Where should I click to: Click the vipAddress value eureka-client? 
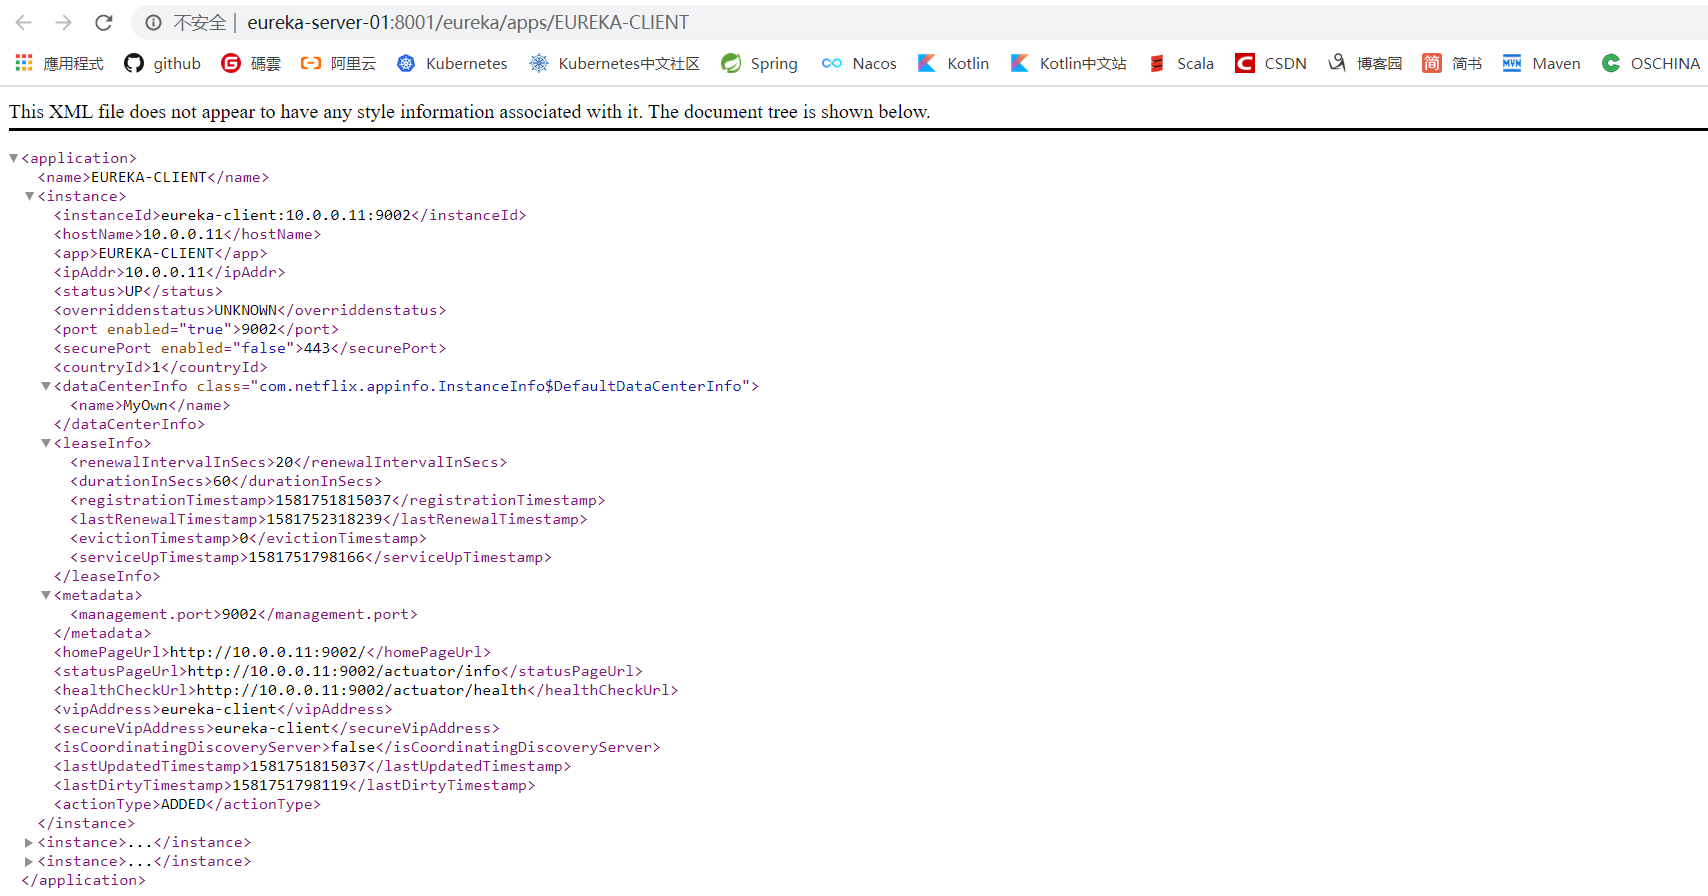pyautogui.click(x=219, y=709)
